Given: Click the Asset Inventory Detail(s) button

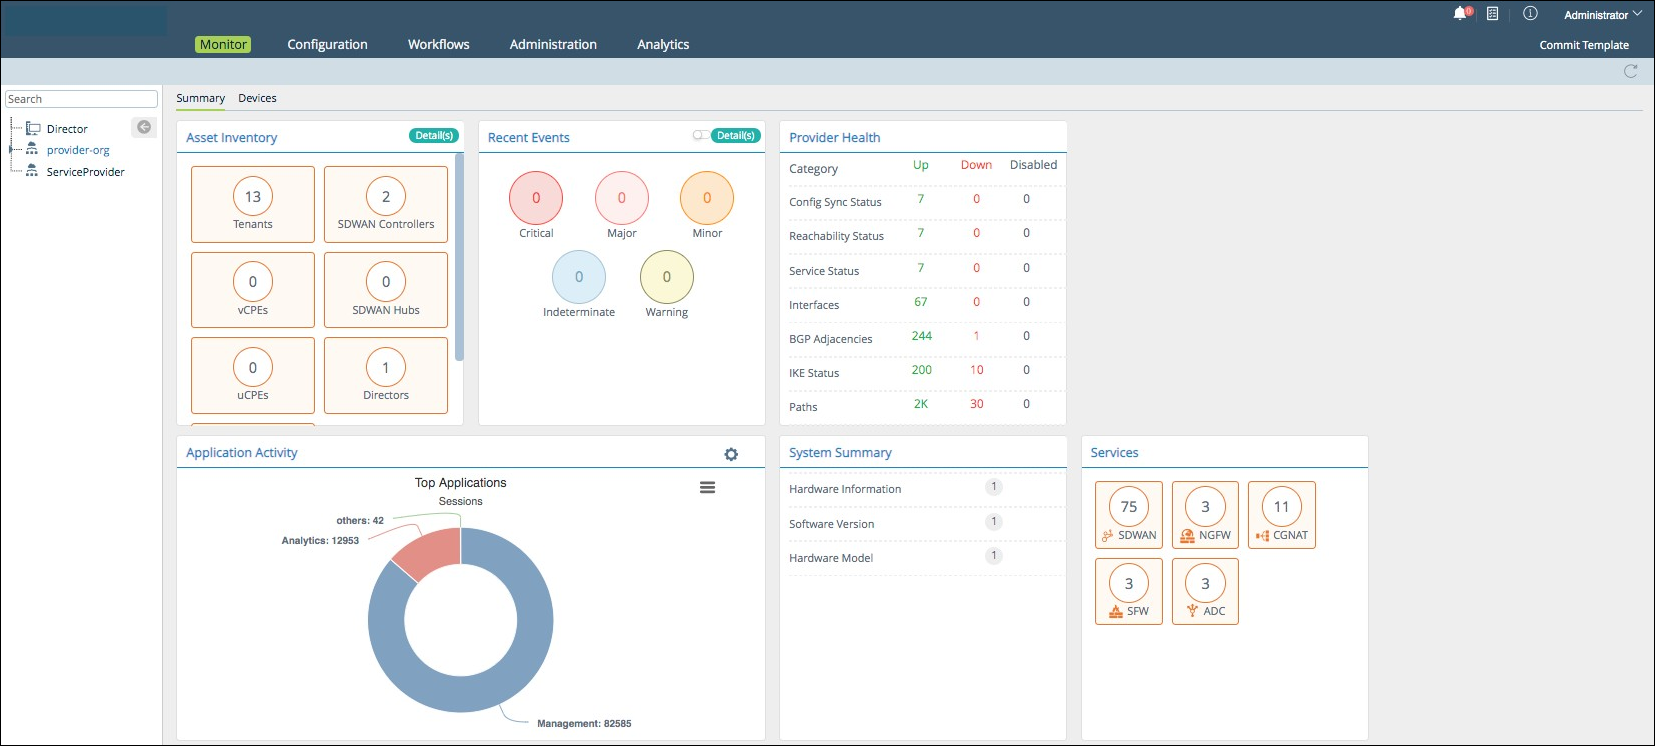Looking at the screenshot, I should pyautogui.click(x=434, y=136).
